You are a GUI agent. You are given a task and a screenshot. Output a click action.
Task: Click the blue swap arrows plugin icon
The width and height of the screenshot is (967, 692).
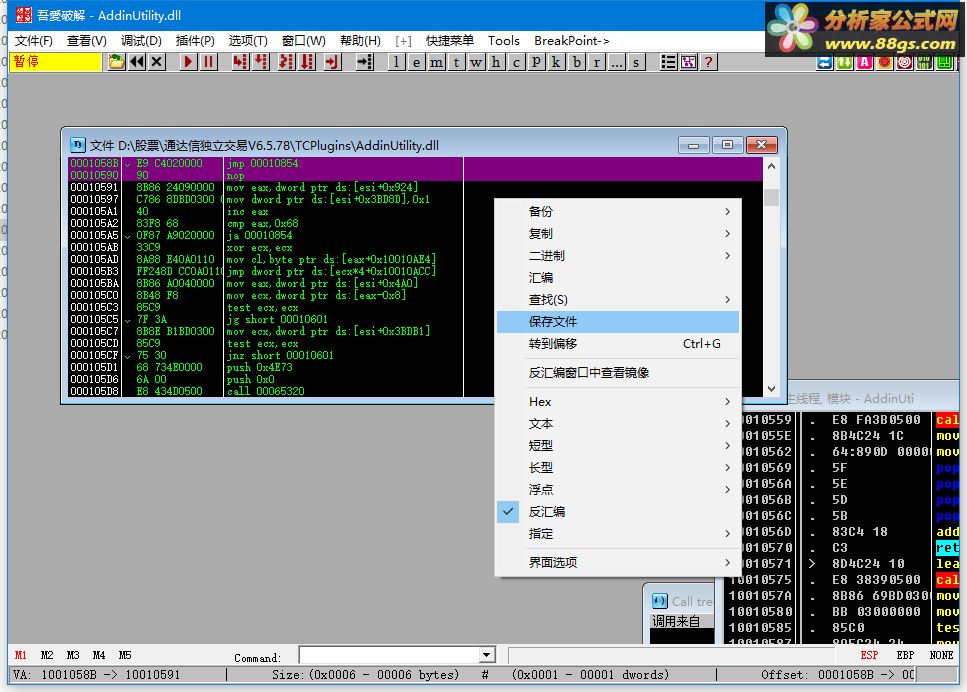(x=825, y=62)
